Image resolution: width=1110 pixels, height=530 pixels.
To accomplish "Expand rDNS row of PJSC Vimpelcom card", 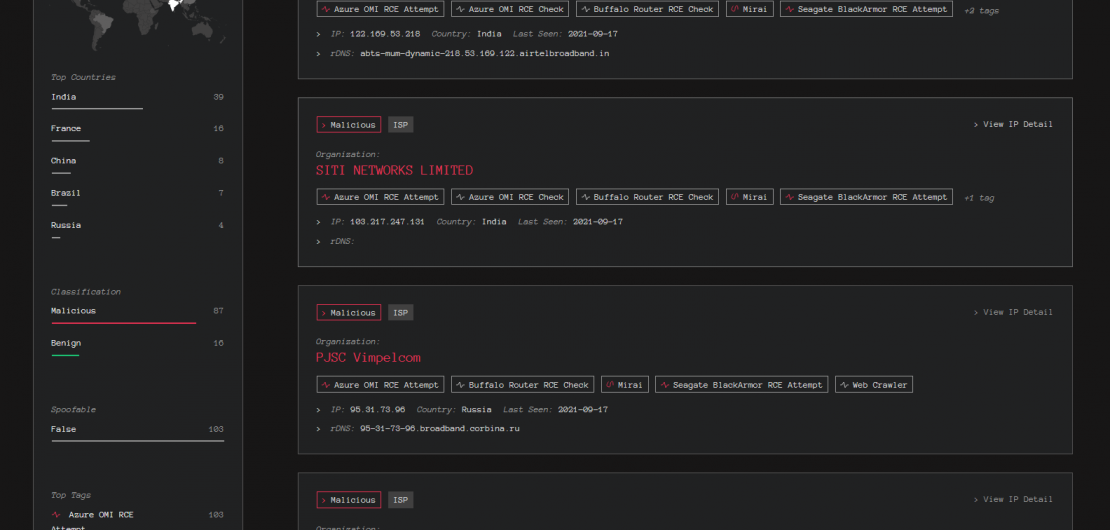I will (319, 428).
